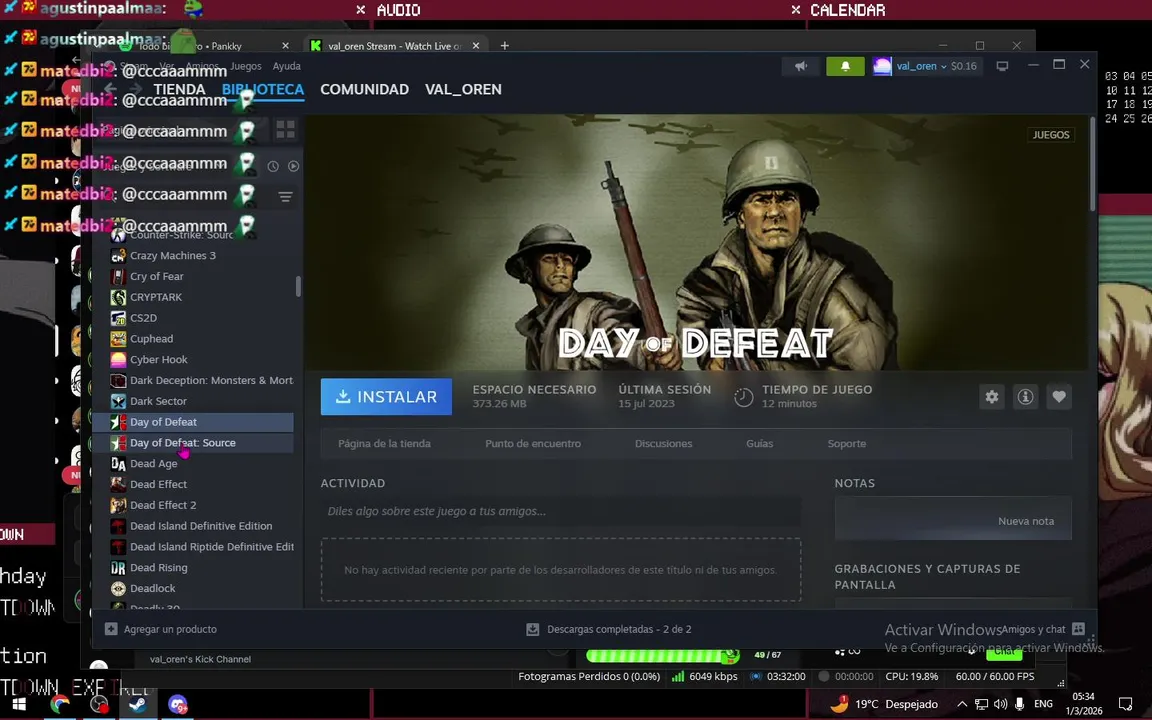Go to the TIENDA tab
The width and height of the screenshot is (1152, 720).
pyautogui.click(x=179, y=90)
